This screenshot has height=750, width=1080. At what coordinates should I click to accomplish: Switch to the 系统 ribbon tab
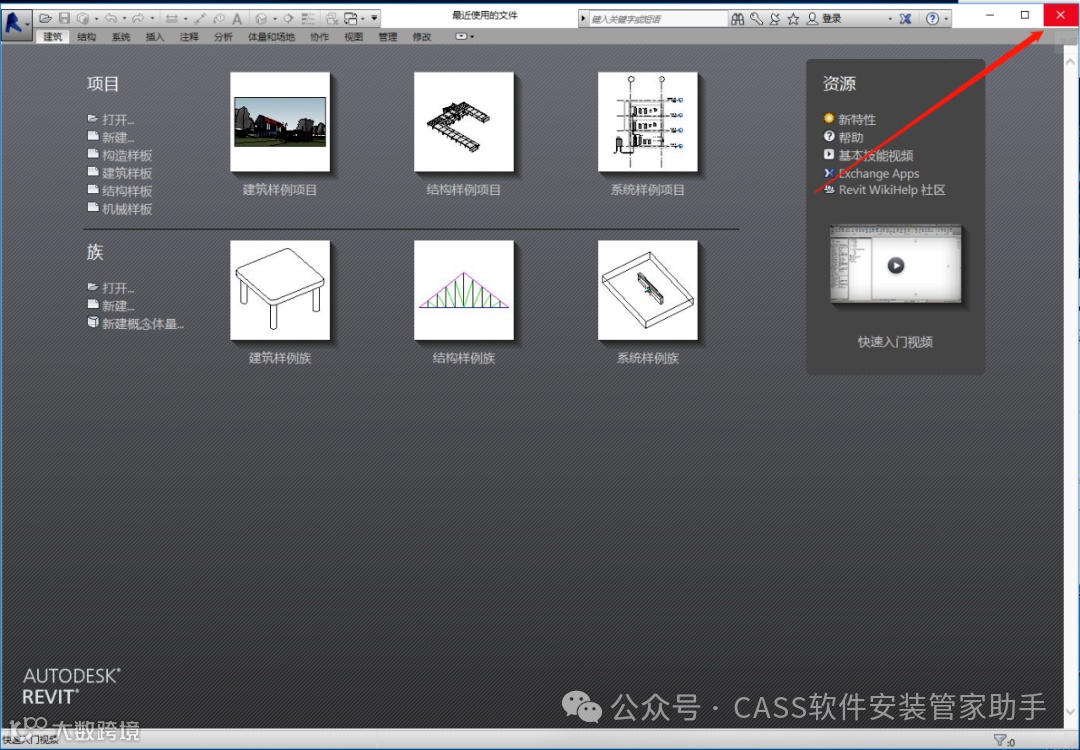[x=121, y=37]
